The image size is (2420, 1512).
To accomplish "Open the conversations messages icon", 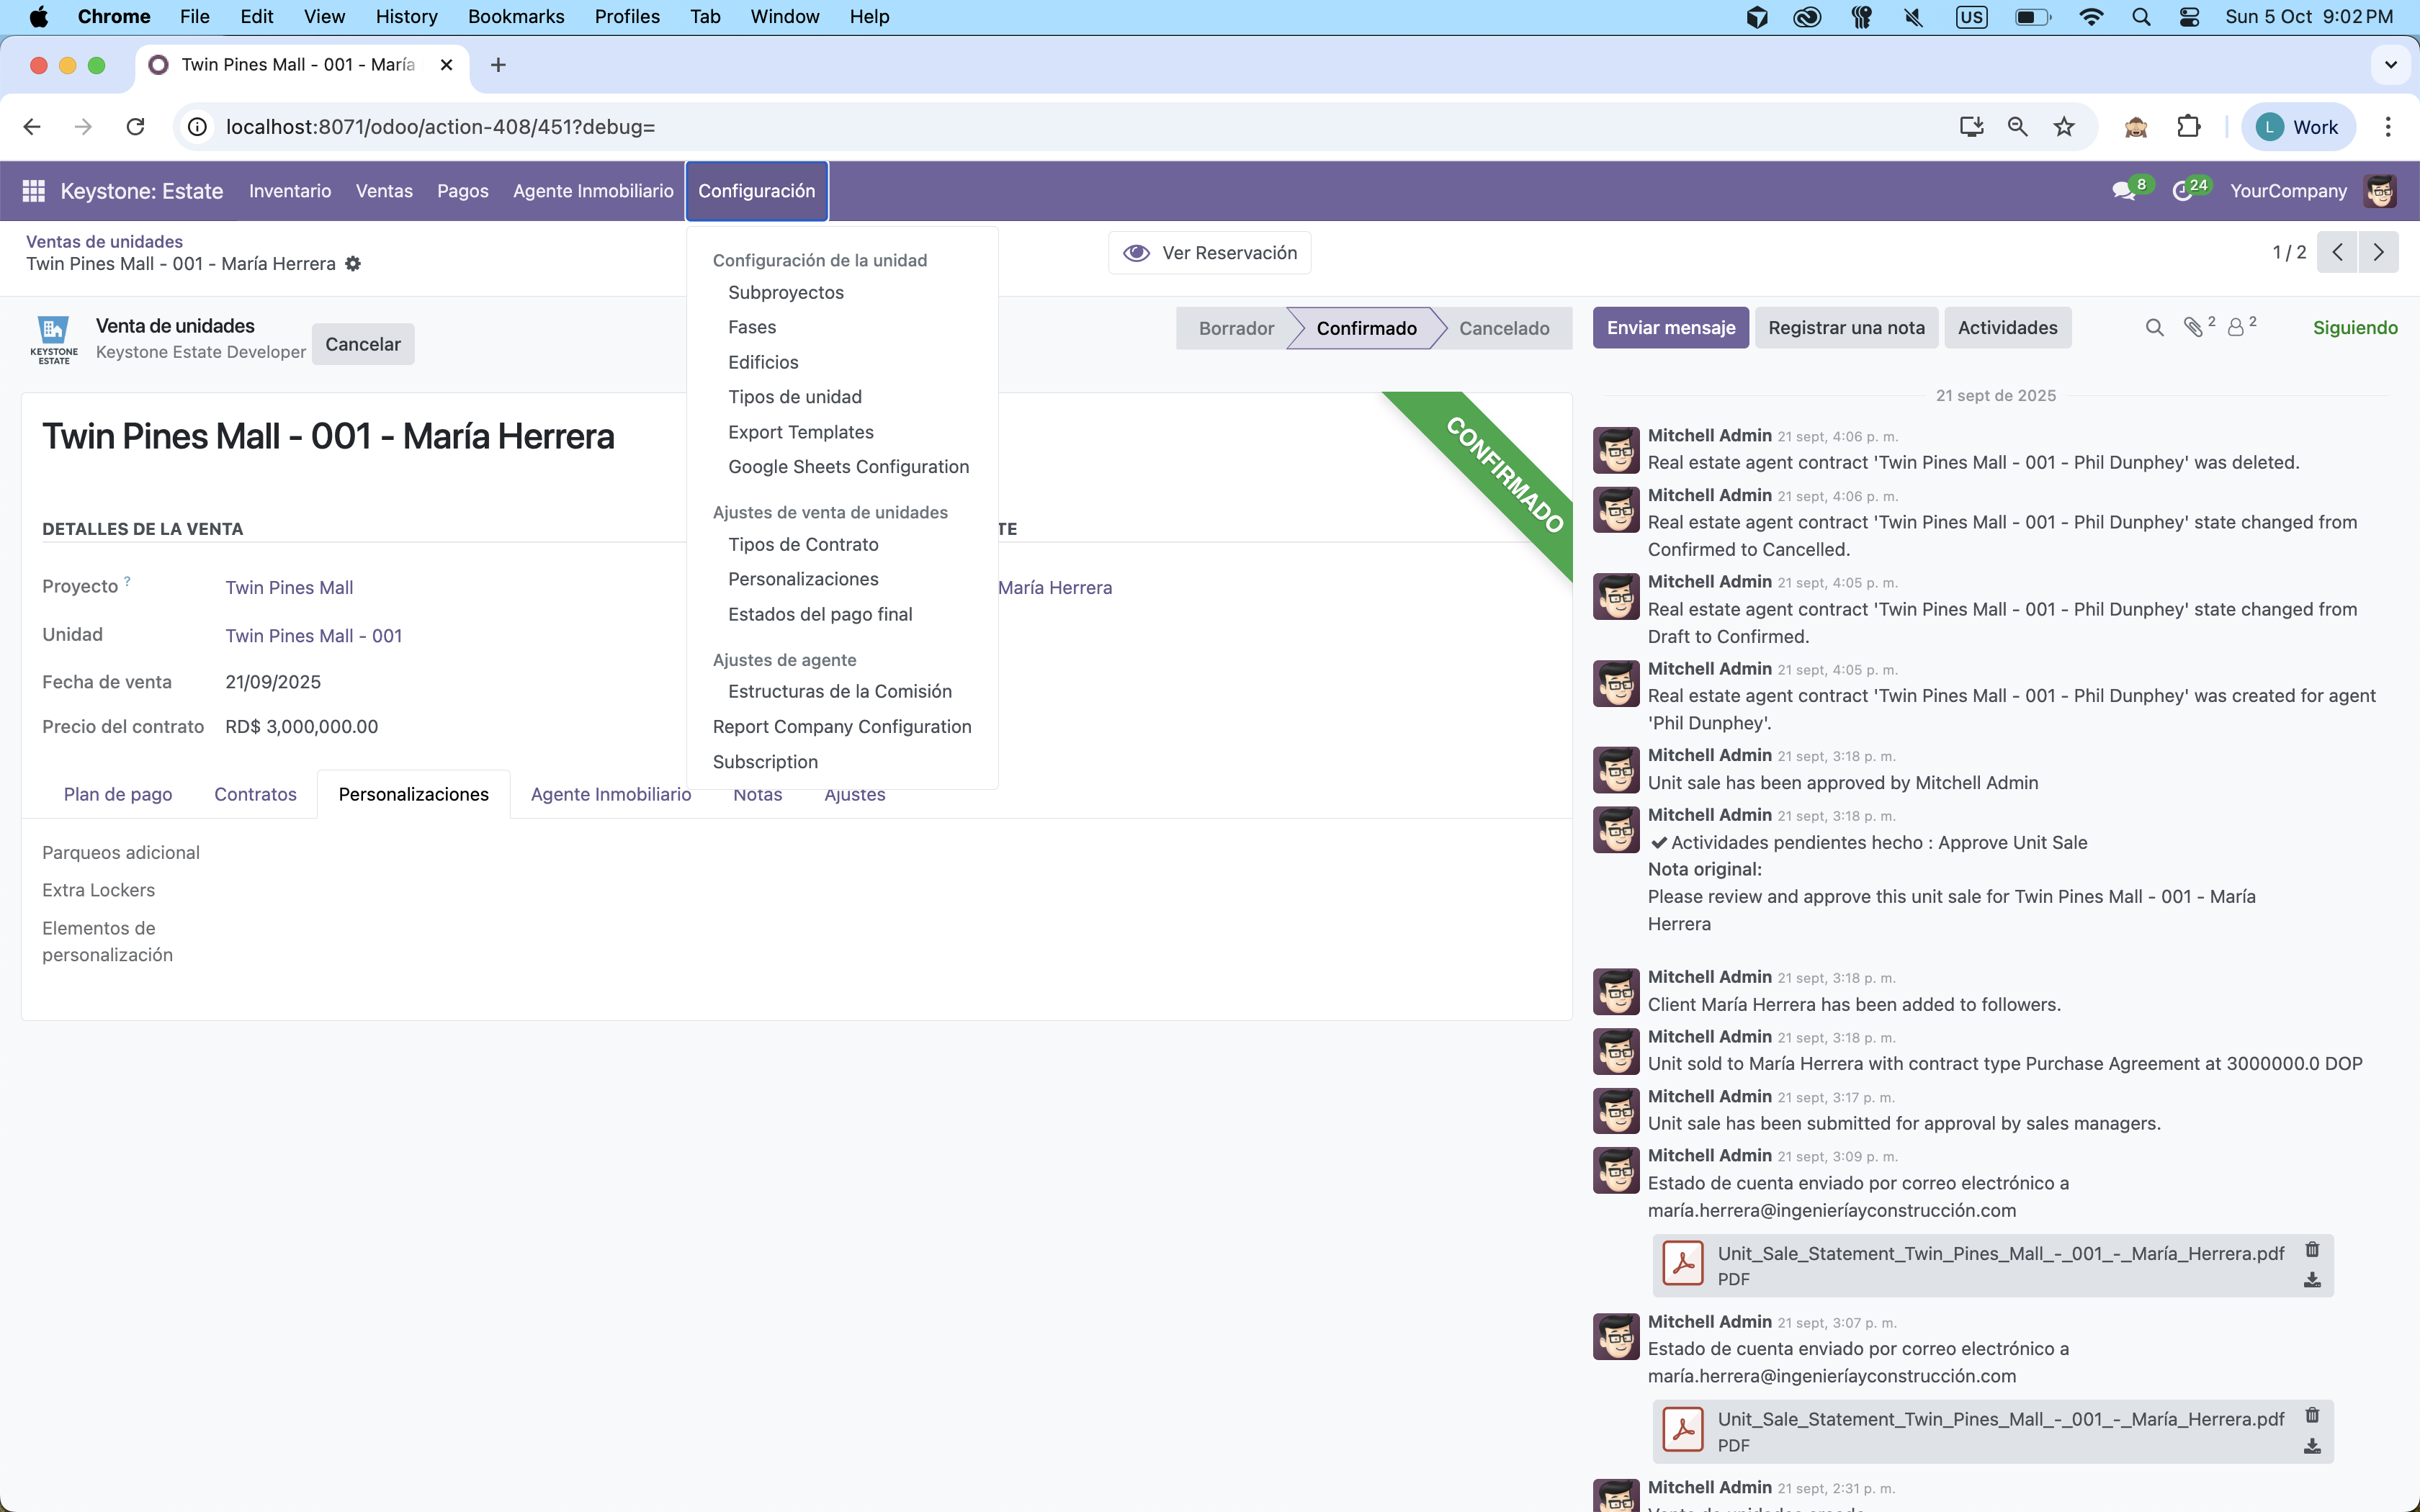I will click(2123, 191).
